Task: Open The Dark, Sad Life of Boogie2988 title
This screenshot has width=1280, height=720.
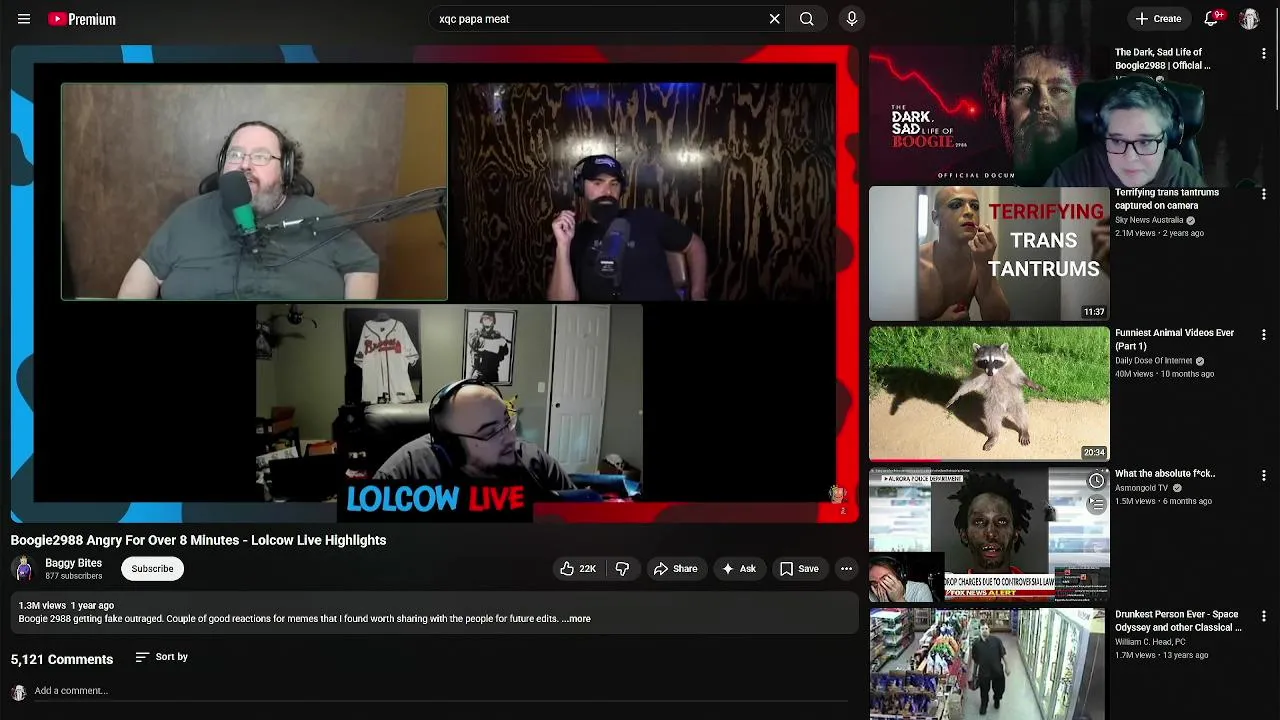Action: point(1163,59)
